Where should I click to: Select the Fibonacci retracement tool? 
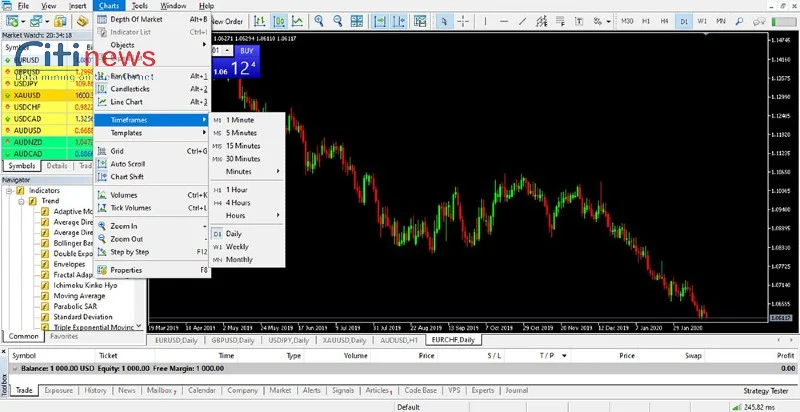pyautogui.click(x=560, y=21)
